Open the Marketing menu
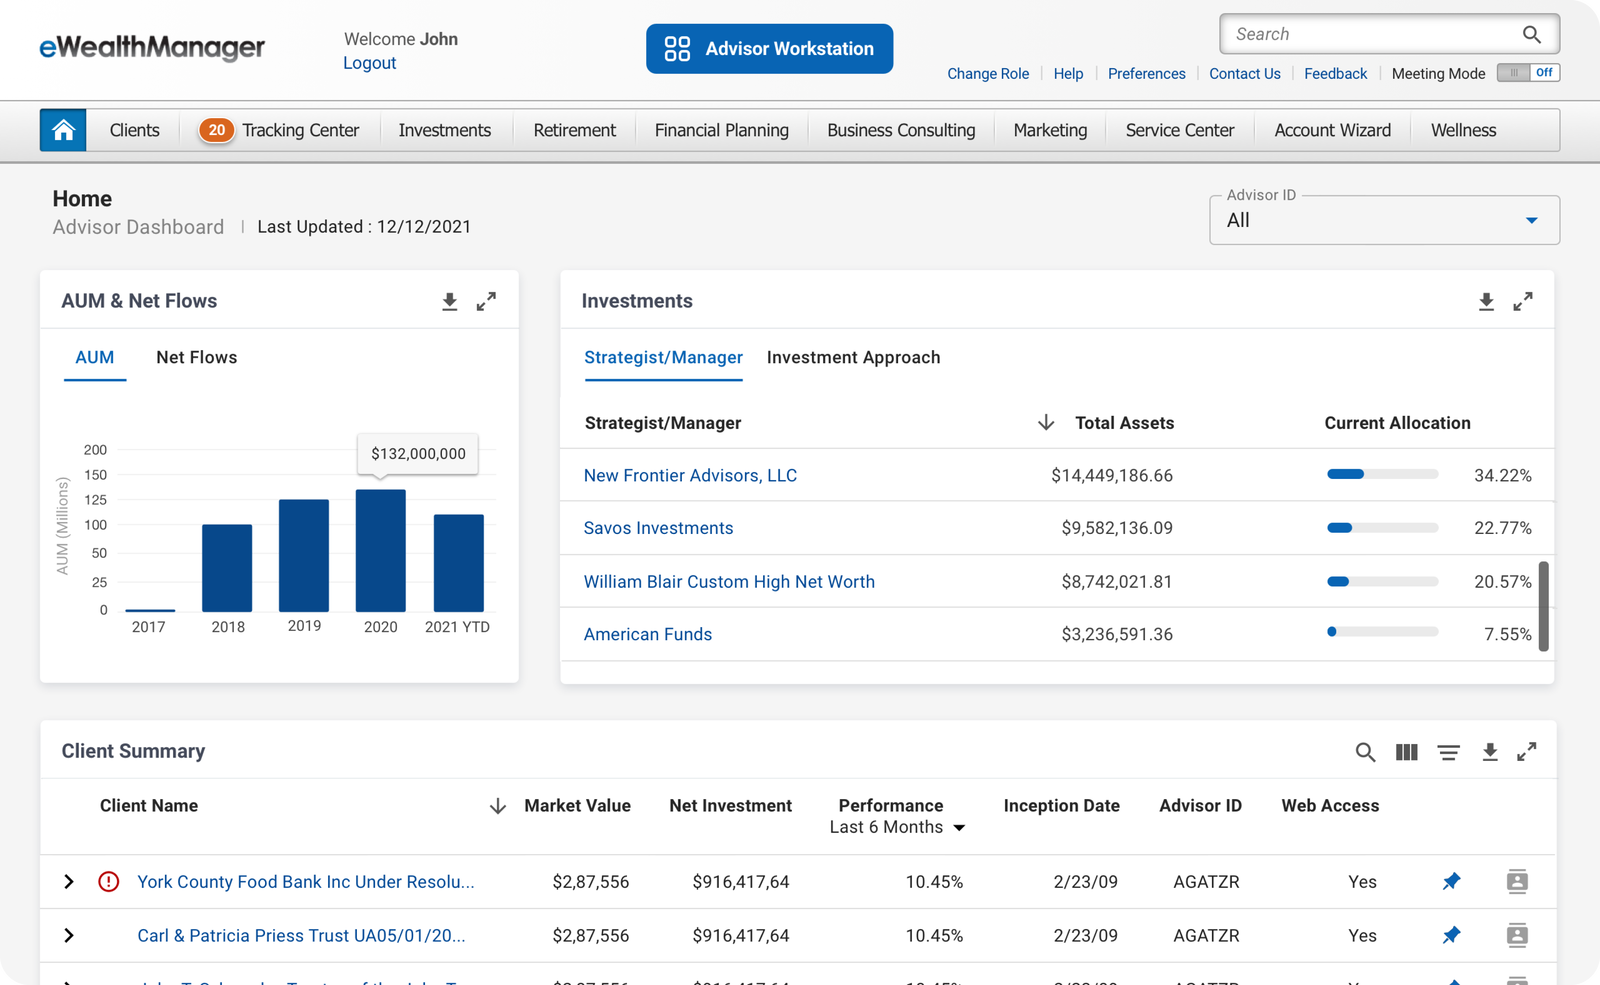This screenshot has width=1600, height=985. click(x=1050, y=130)
